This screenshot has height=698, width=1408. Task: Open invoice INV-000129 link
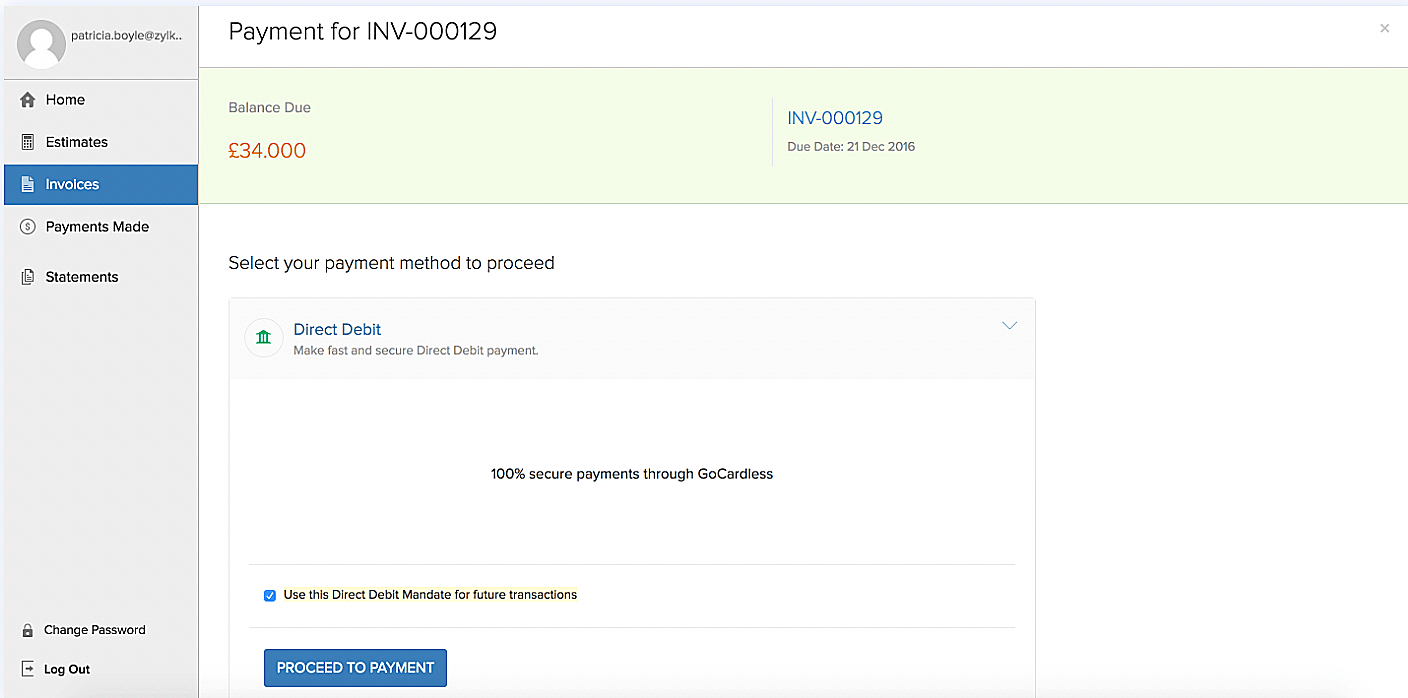coord(835,118)
